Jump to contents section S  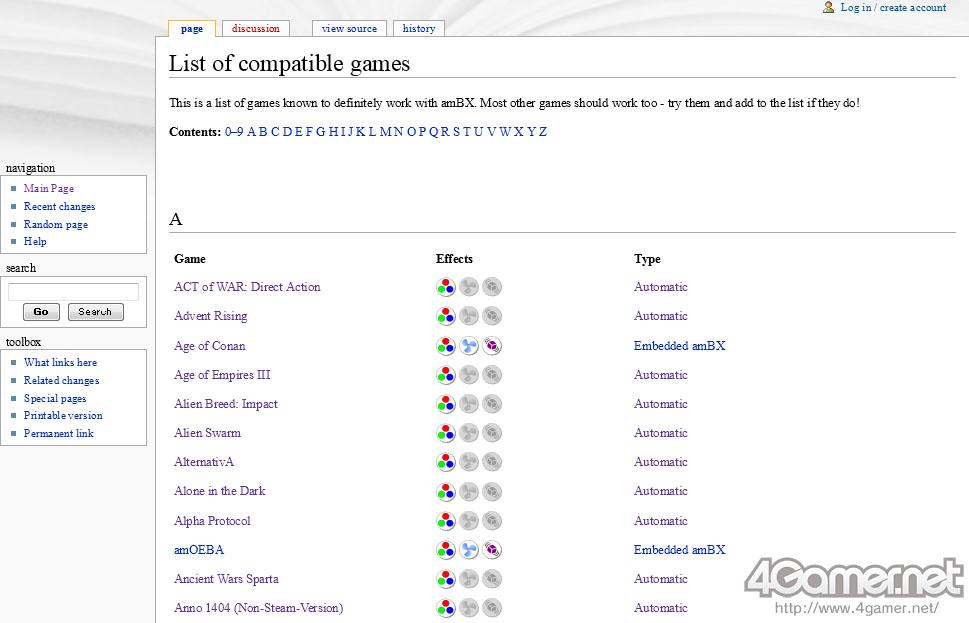[x=456, y=132]
